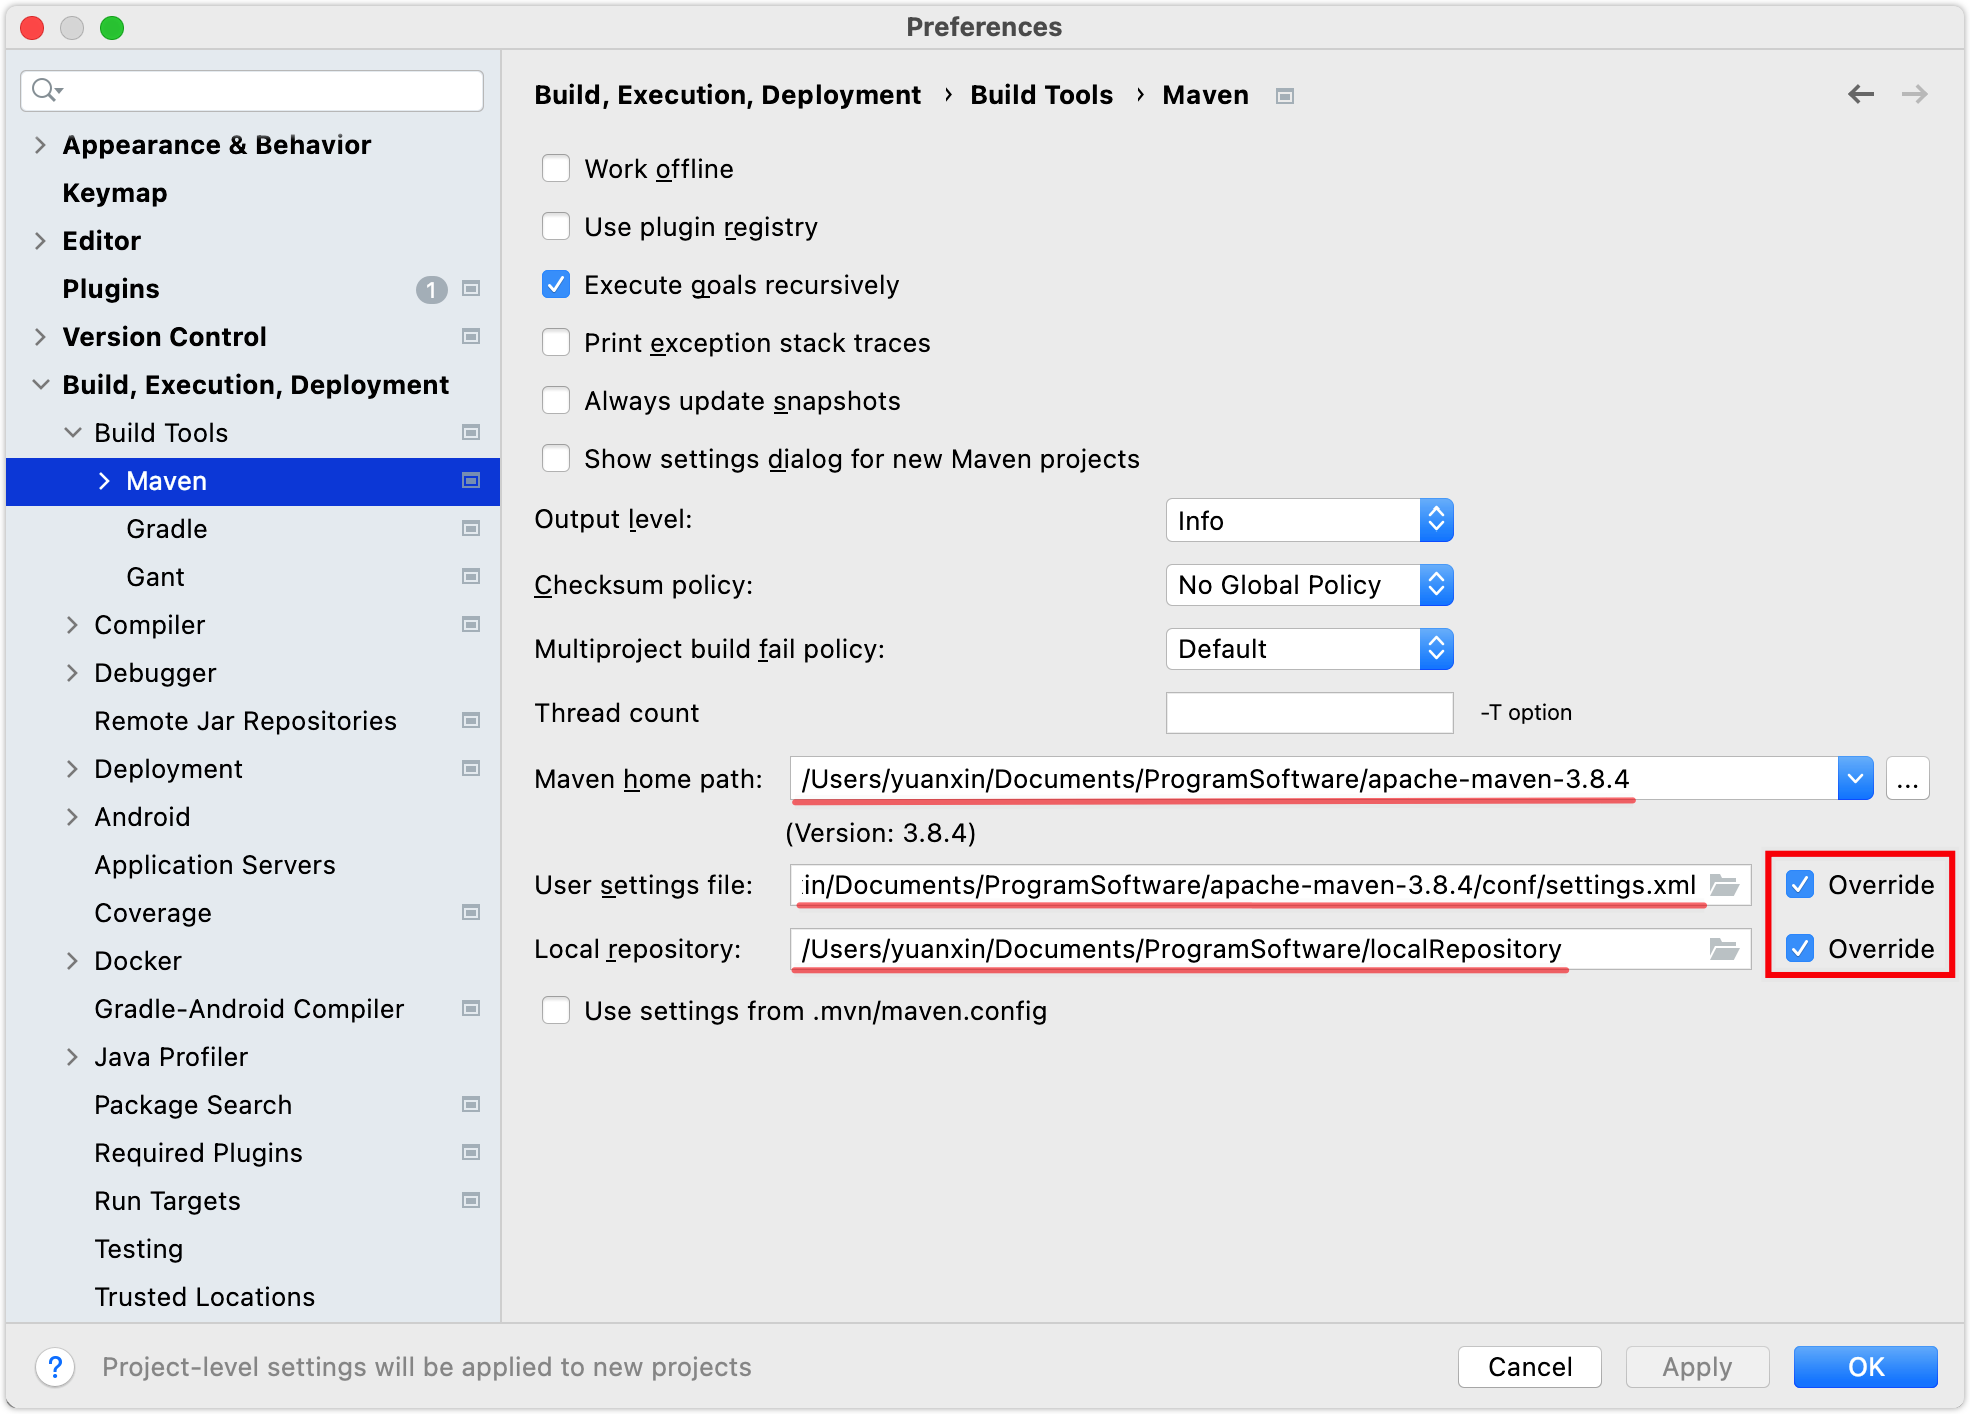Expand Appearance & Behavior section
Screen dimensions: 1970x1414
(40, 145)
